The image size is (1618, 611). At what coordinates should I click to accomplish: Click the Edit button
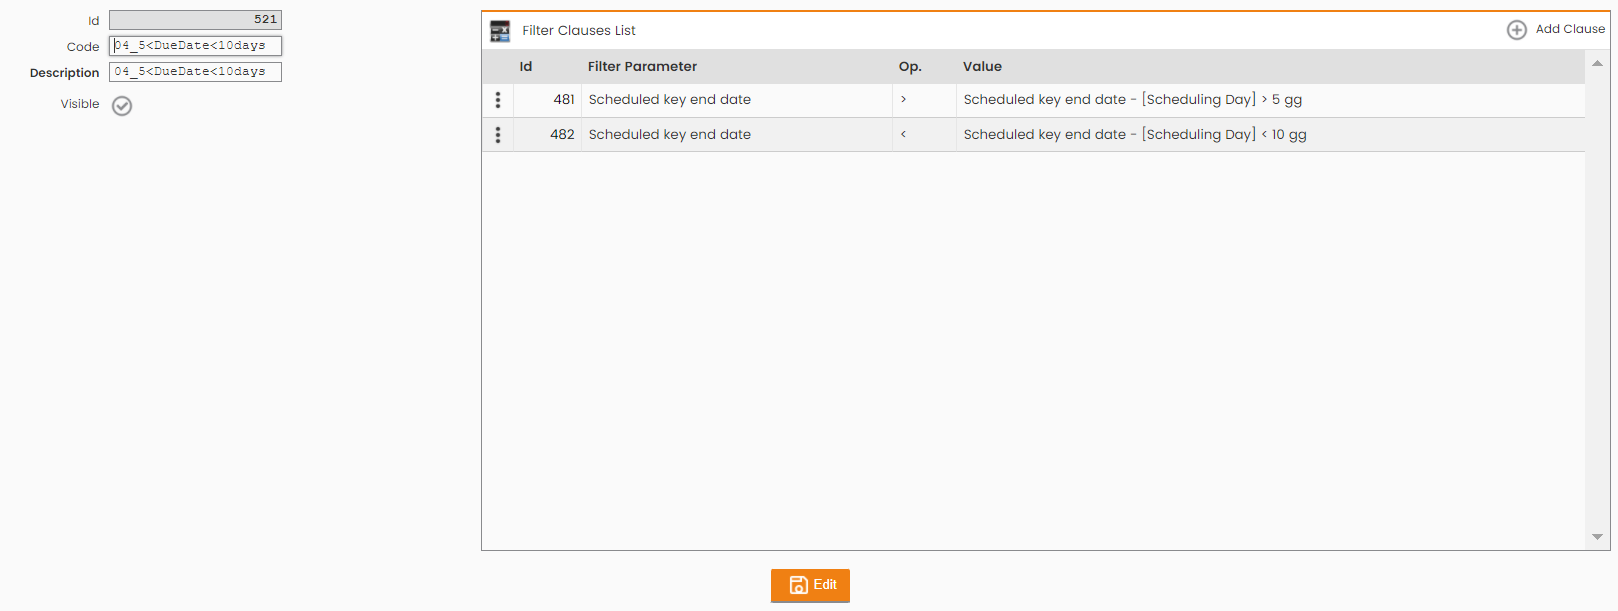tap(810, 585)
